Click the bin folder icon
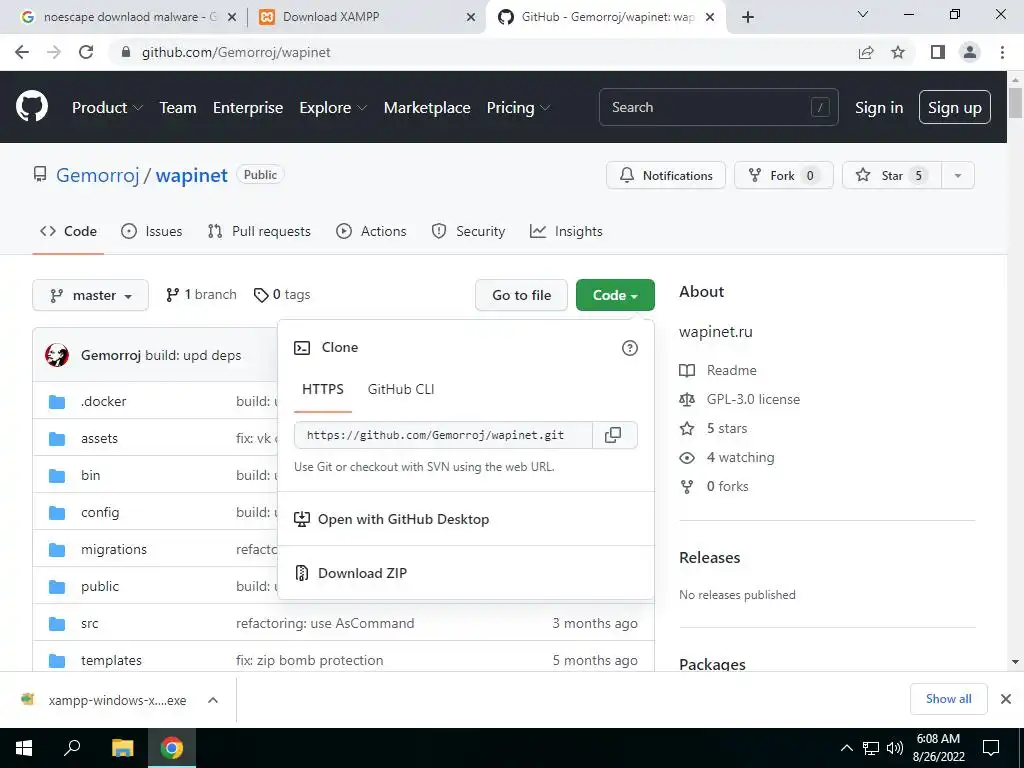1024x768 pixels. tap(57, 475)
